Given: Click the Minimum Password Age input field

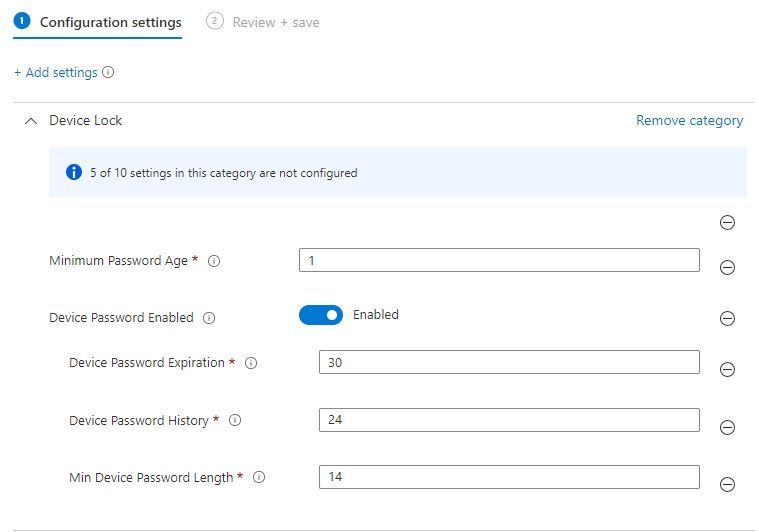Looking at the screenshot, I should pos(499,260).
